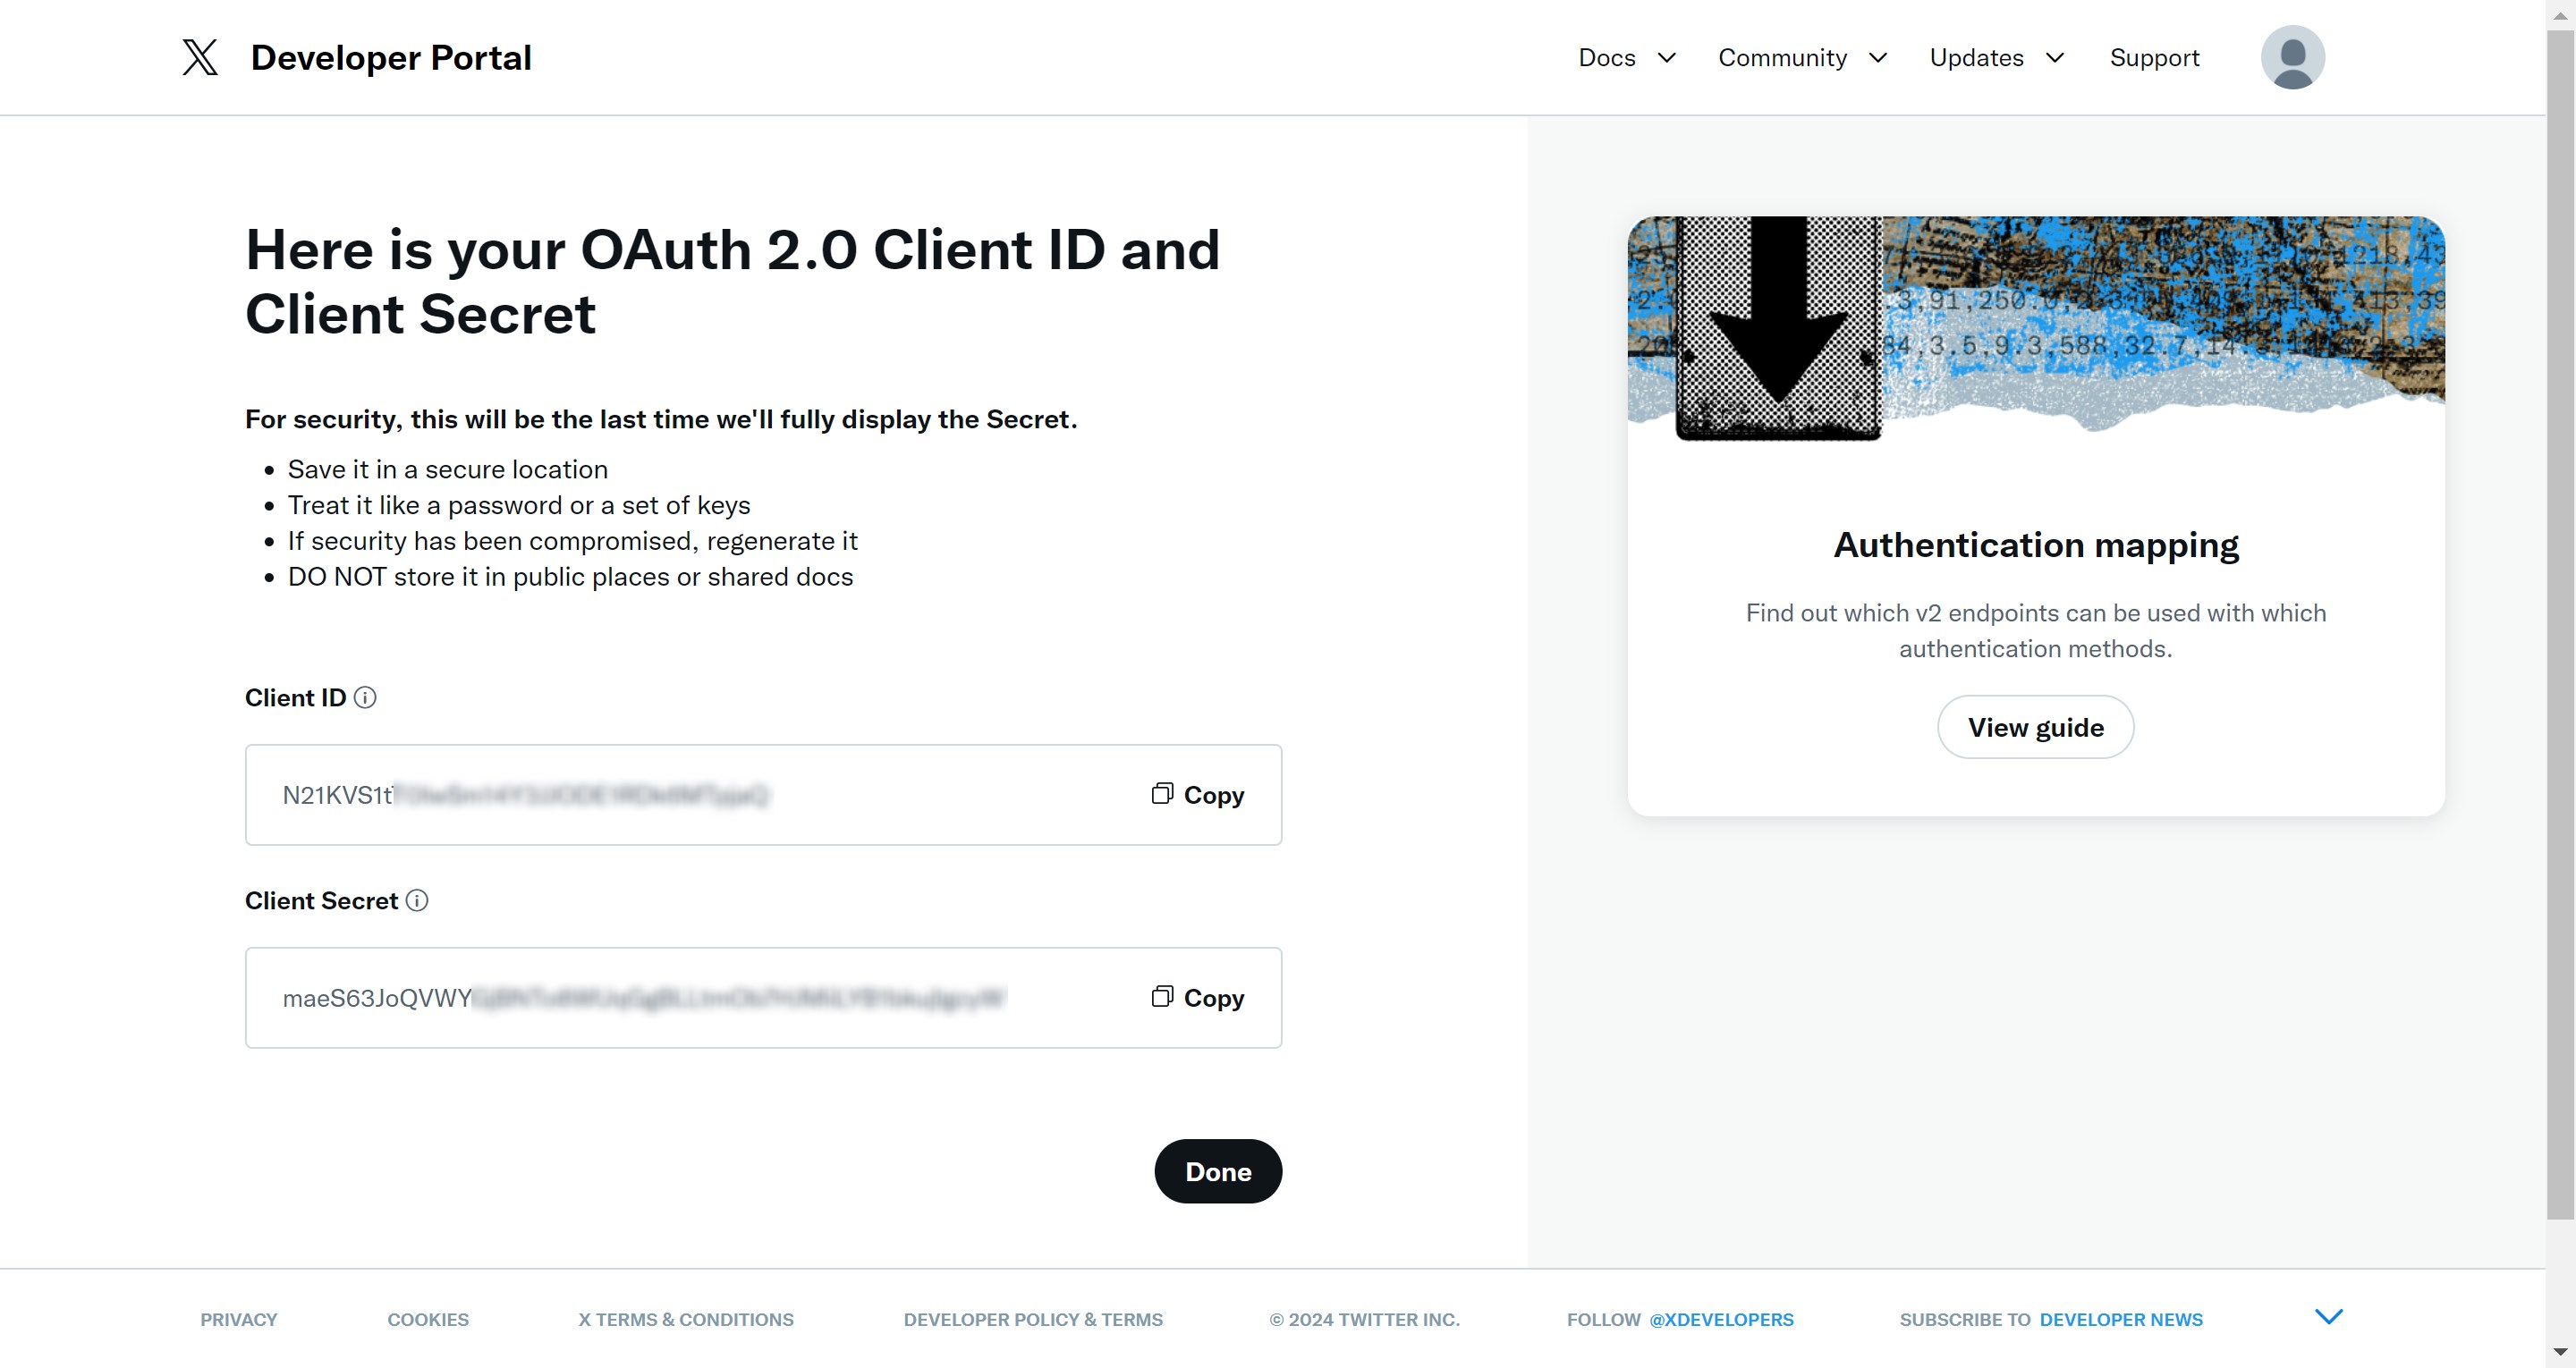Click the user profile avatar icon
This screenshot has height=1368, width=2576.
point(2292,58)
